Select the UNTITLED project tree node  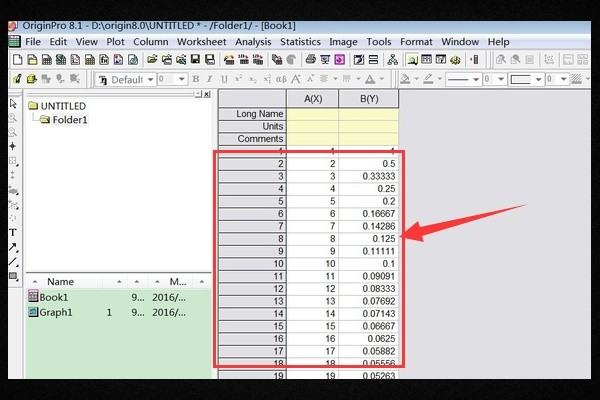57,106
